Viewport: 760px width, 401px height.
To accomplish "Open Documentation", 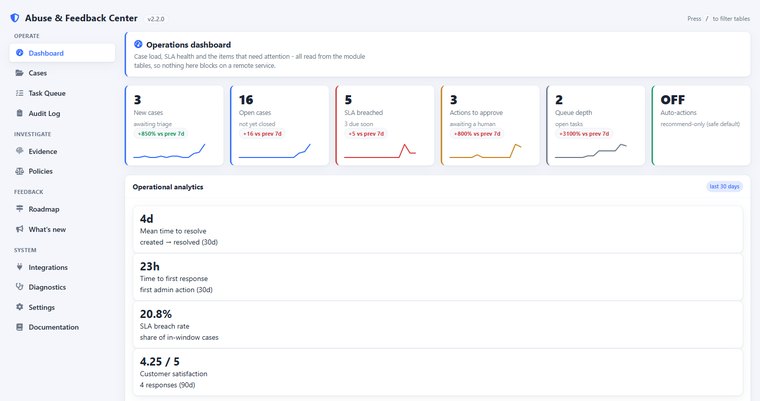I will [62, 327].
